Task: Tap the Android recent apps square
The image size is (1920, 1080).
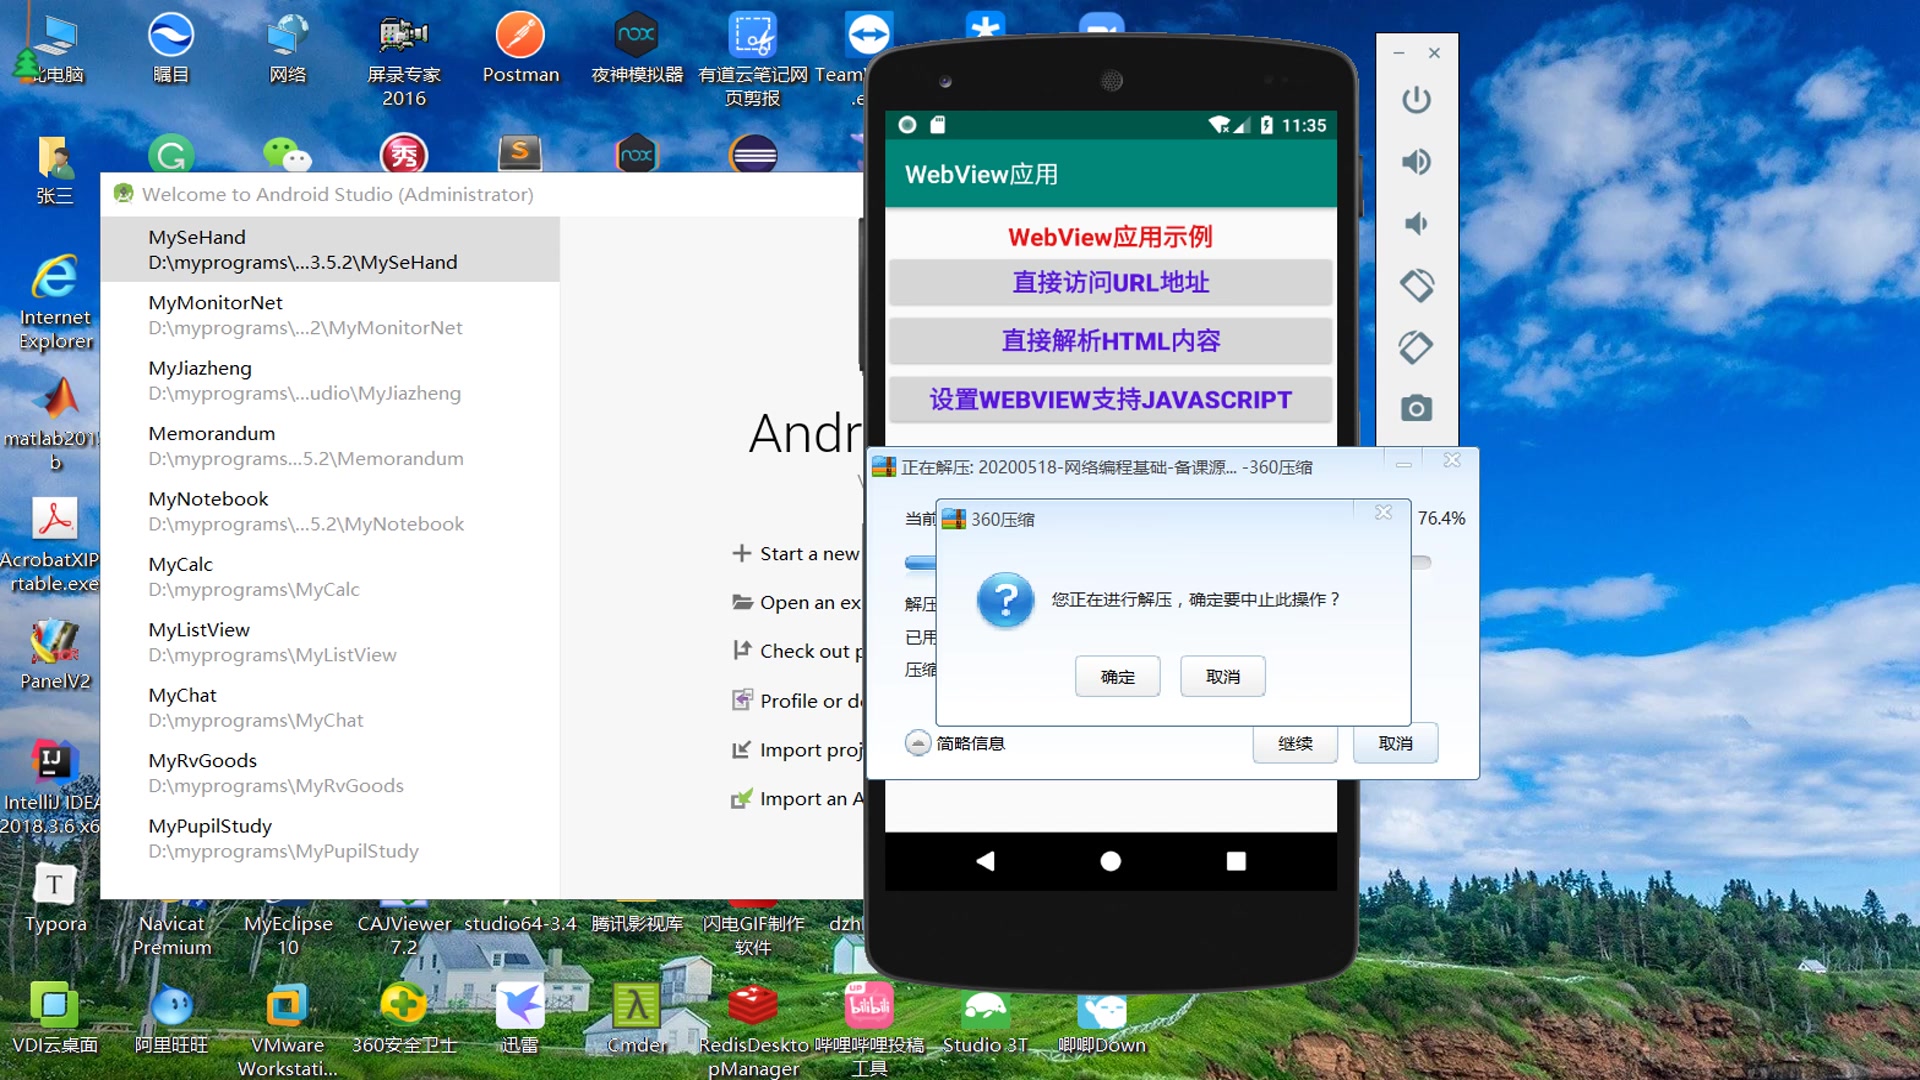Action: [x=1236, y=861]
